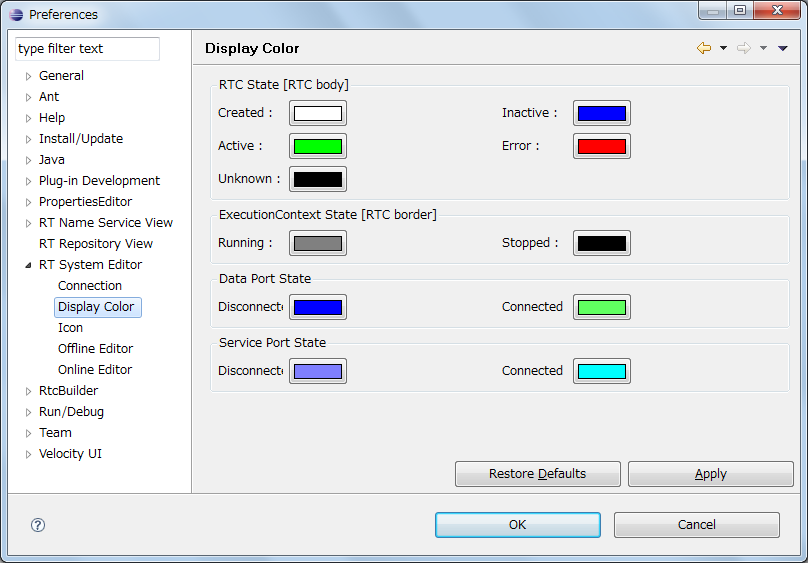This screenshot has width=808, height=563.
Task: Focus the type filter text field
Action: tap(88, 49)
